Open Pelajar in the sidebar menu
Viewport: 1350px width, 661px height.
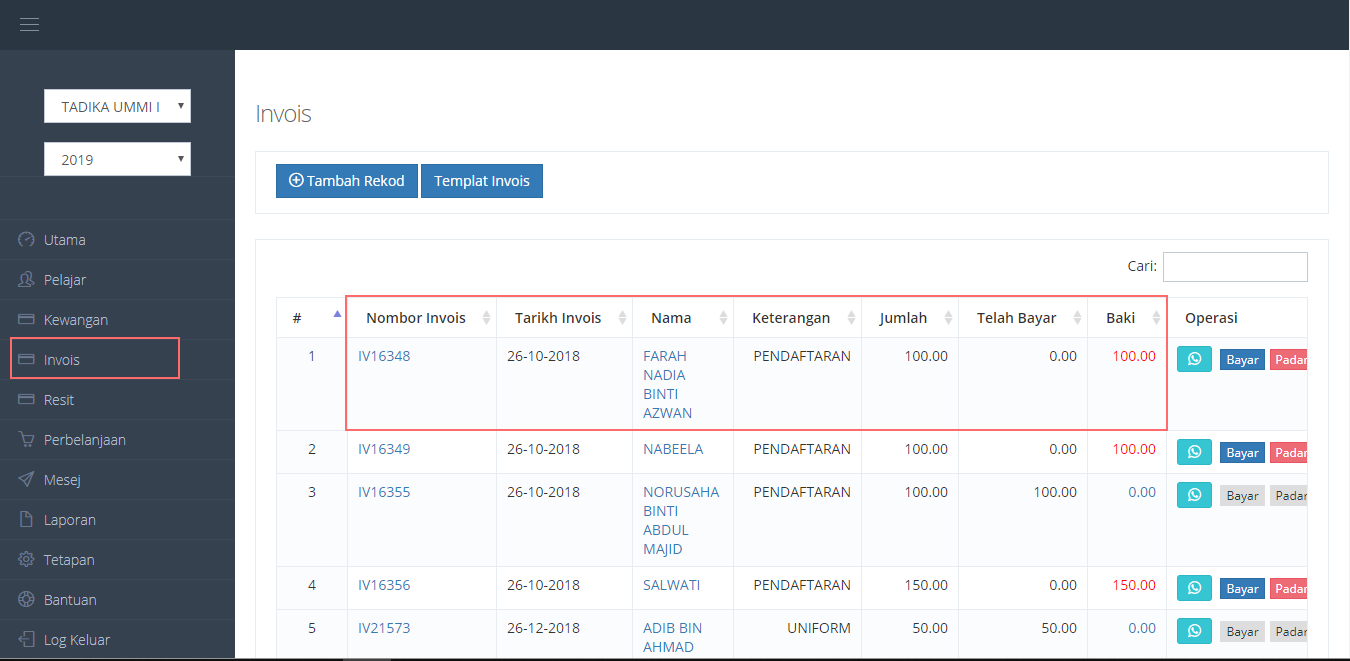(65, 280)
